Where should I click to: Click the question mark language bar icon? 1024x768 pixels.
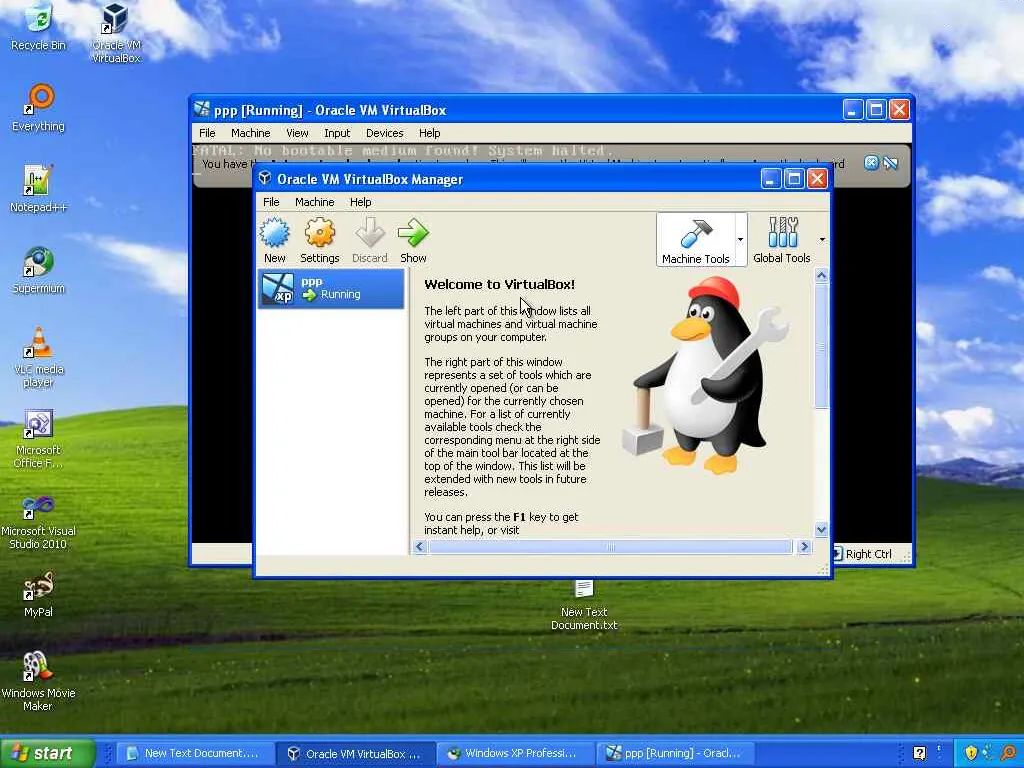920,754
